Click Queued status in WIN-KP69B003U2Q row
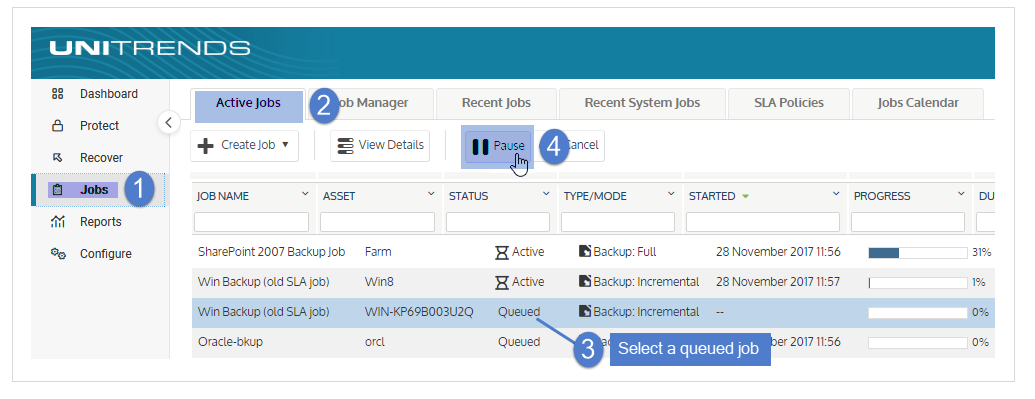The height and width of the screenshot is (399, 1035). pos(519,311)
